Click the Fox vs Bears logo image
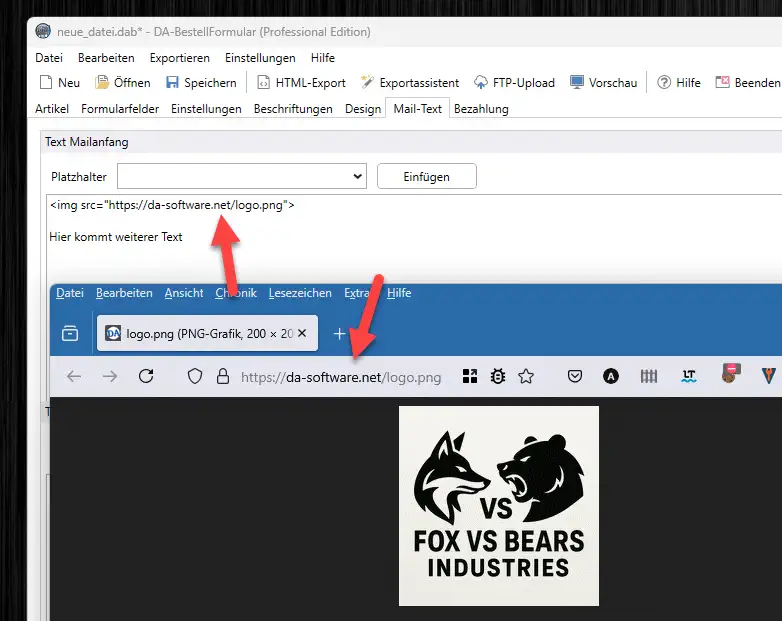Viewport: 782px width, 621px height. click(499, 506)
